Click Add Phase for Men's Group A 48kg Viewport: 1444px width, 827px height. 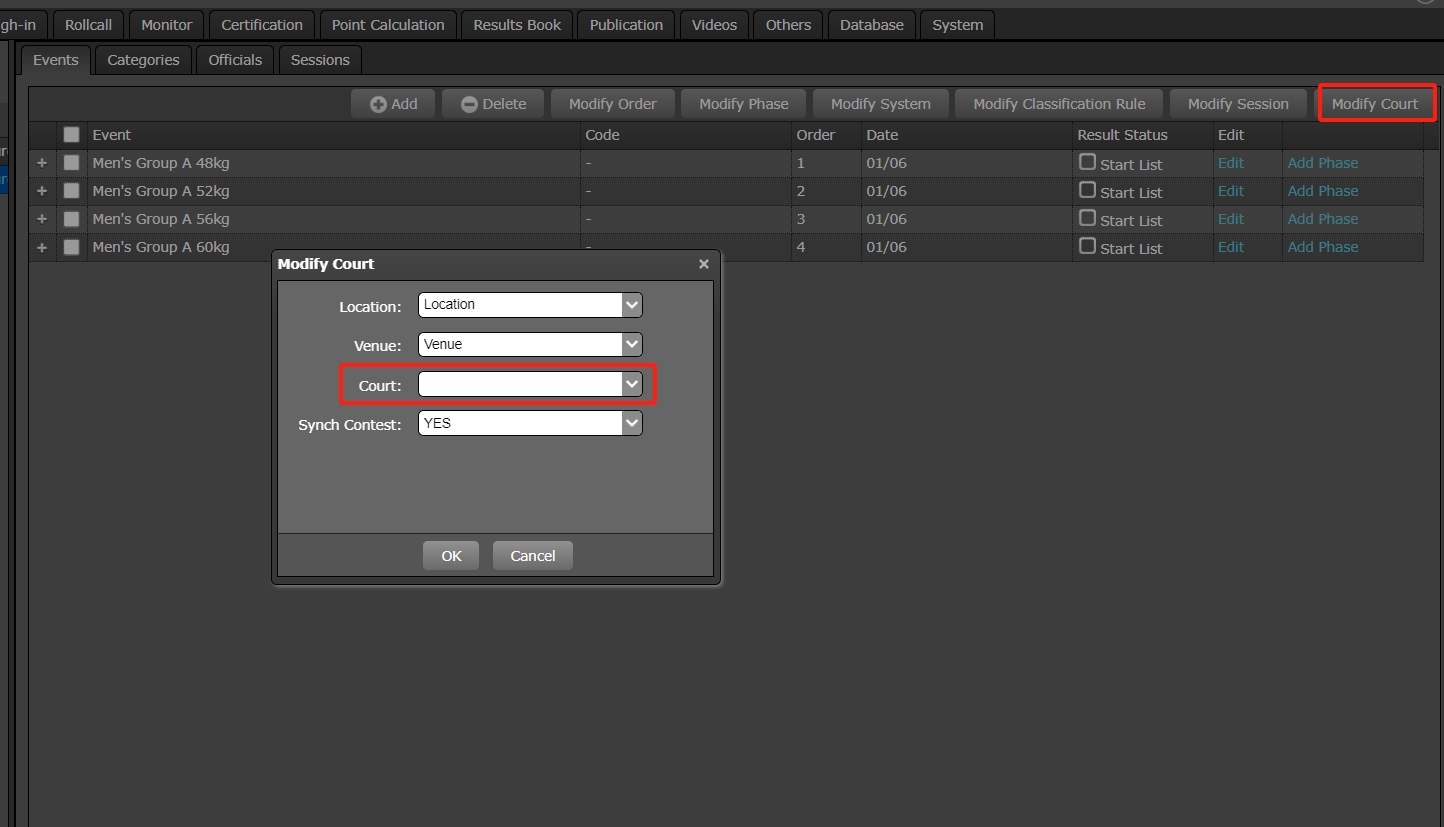(x=1322, y=163)
